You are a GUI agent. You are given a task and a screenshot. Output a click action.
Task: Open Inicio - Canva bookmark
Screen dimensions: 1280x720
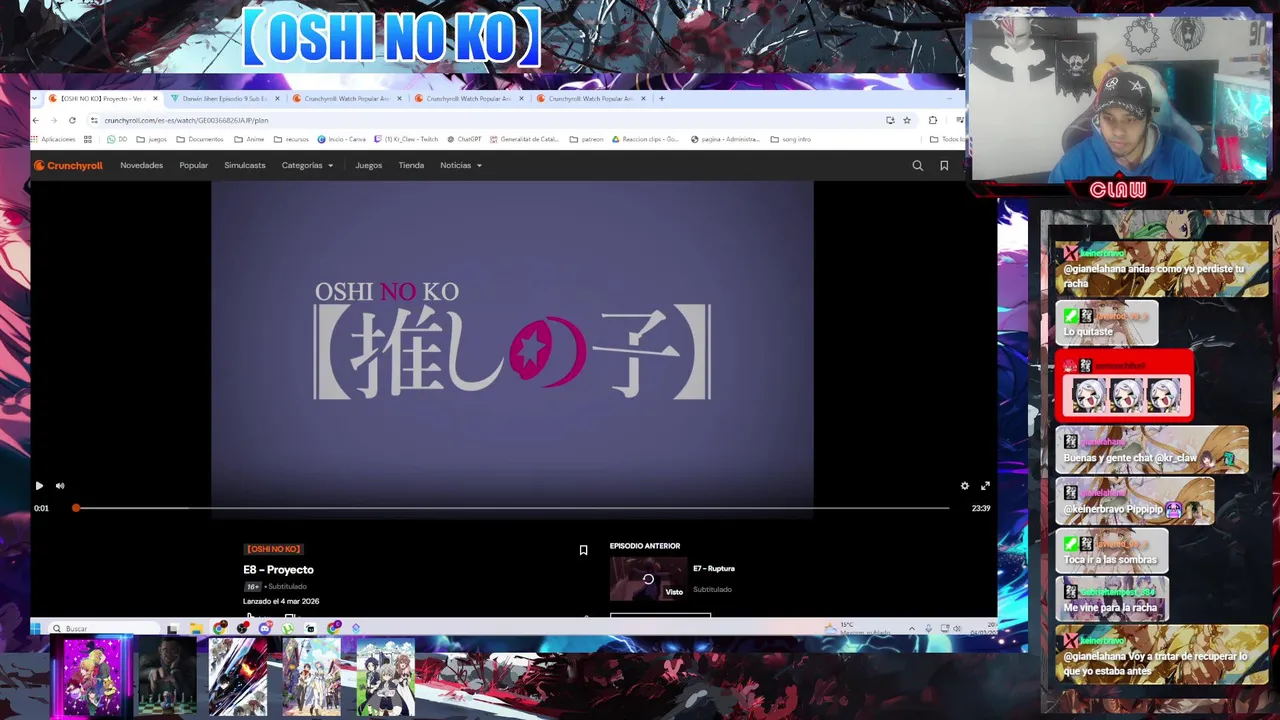(344, 139)
